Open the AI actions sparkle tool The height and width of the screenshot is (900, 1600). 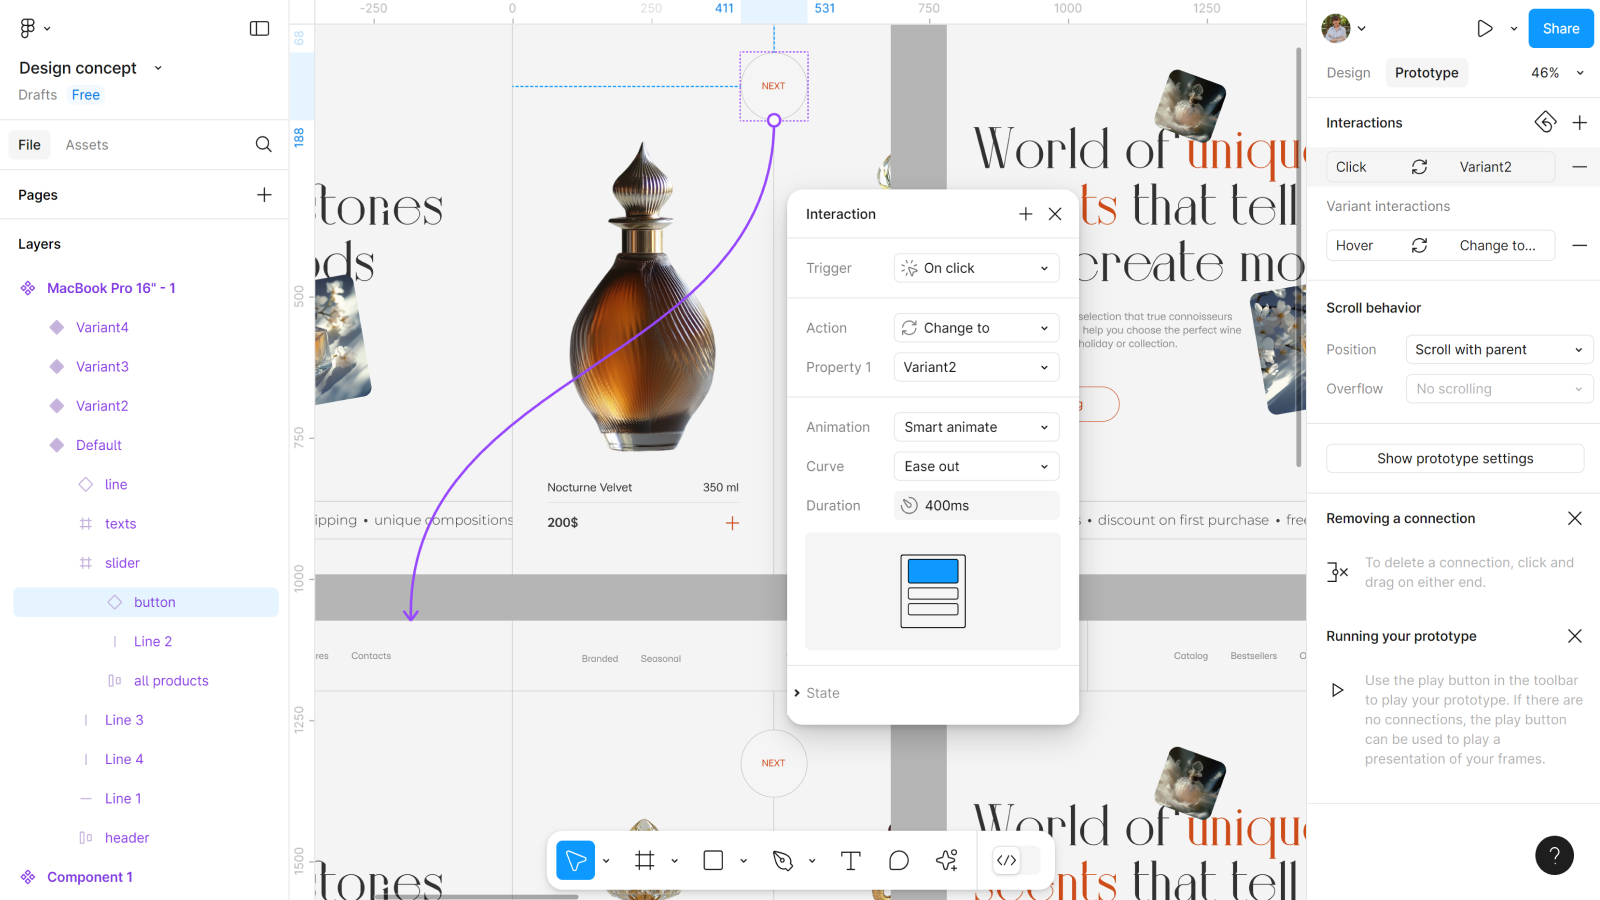(x=947, y=860)
